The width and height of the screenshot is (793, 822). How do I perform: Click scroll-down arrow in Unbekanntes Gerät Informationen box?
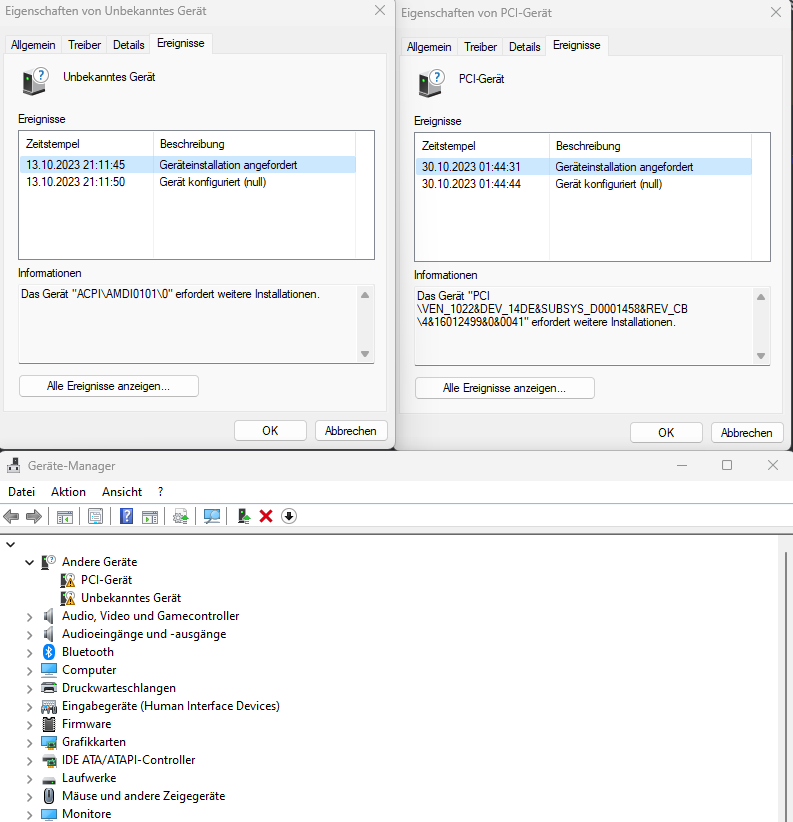click(x=365, y=354)
